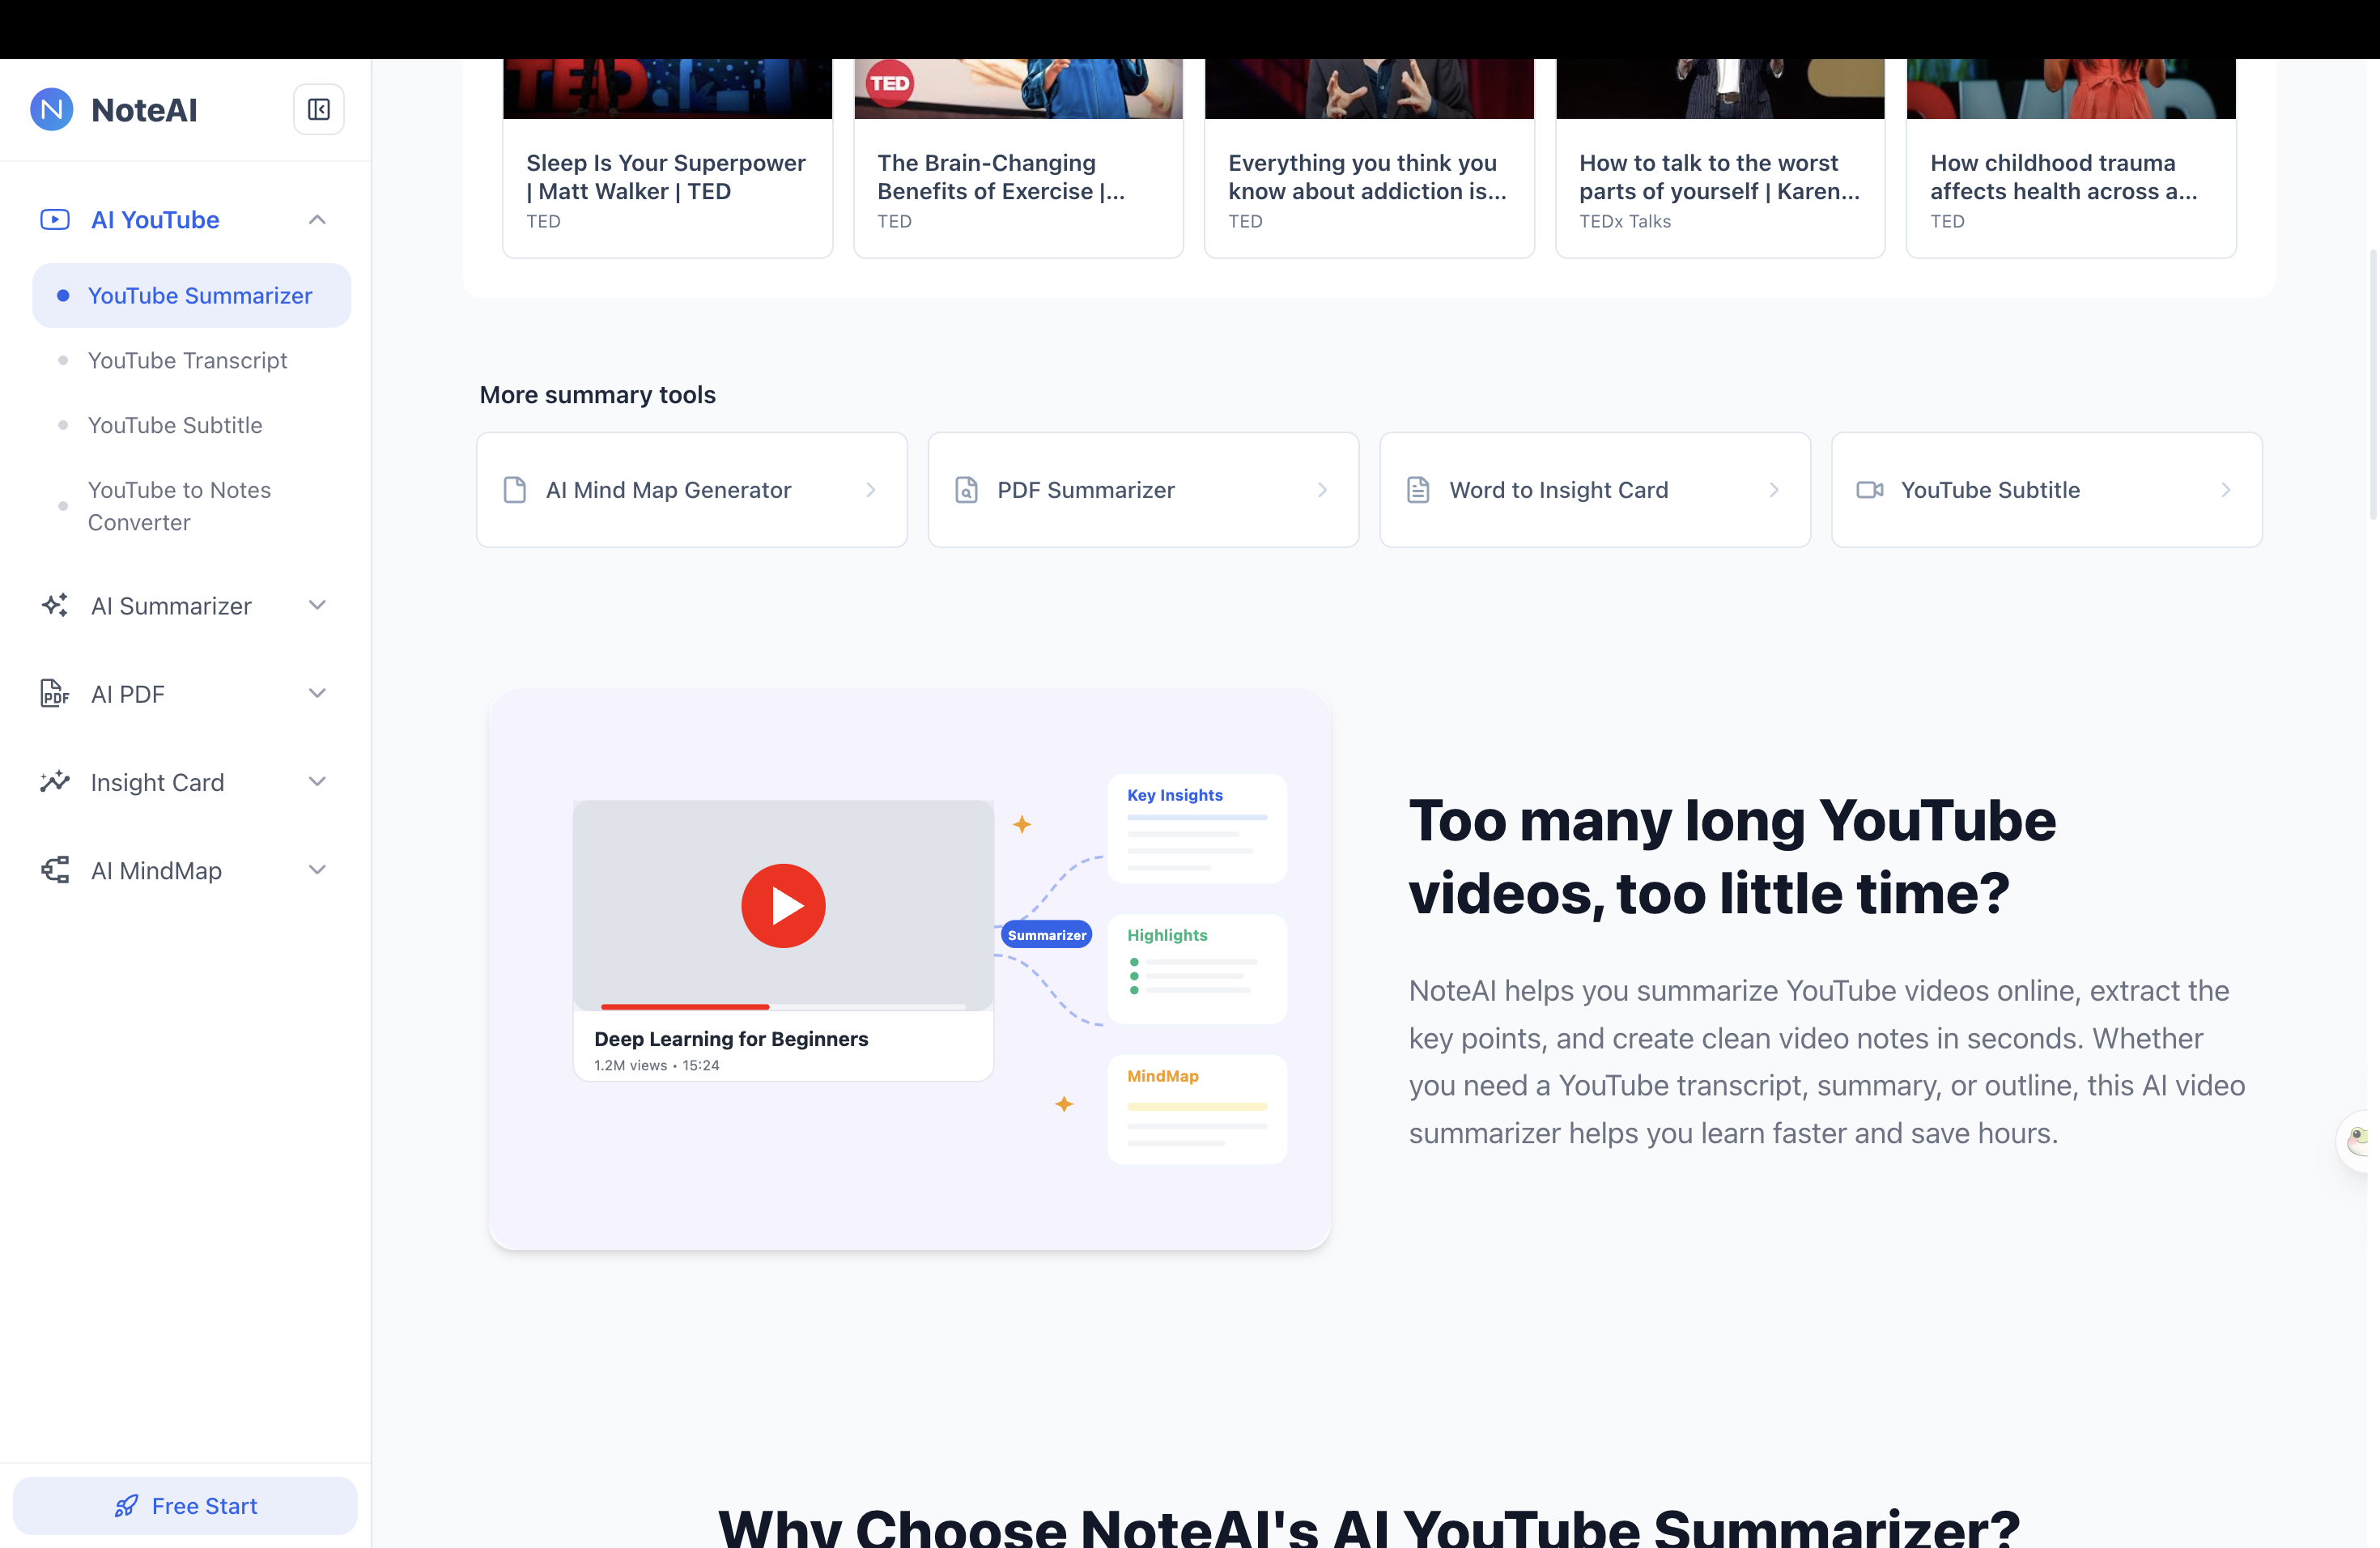Viewport: 2380px width, 1548px height.
Task: Open the Sleep Is Your Superpower video card
Action: click(x=667, y=158)
